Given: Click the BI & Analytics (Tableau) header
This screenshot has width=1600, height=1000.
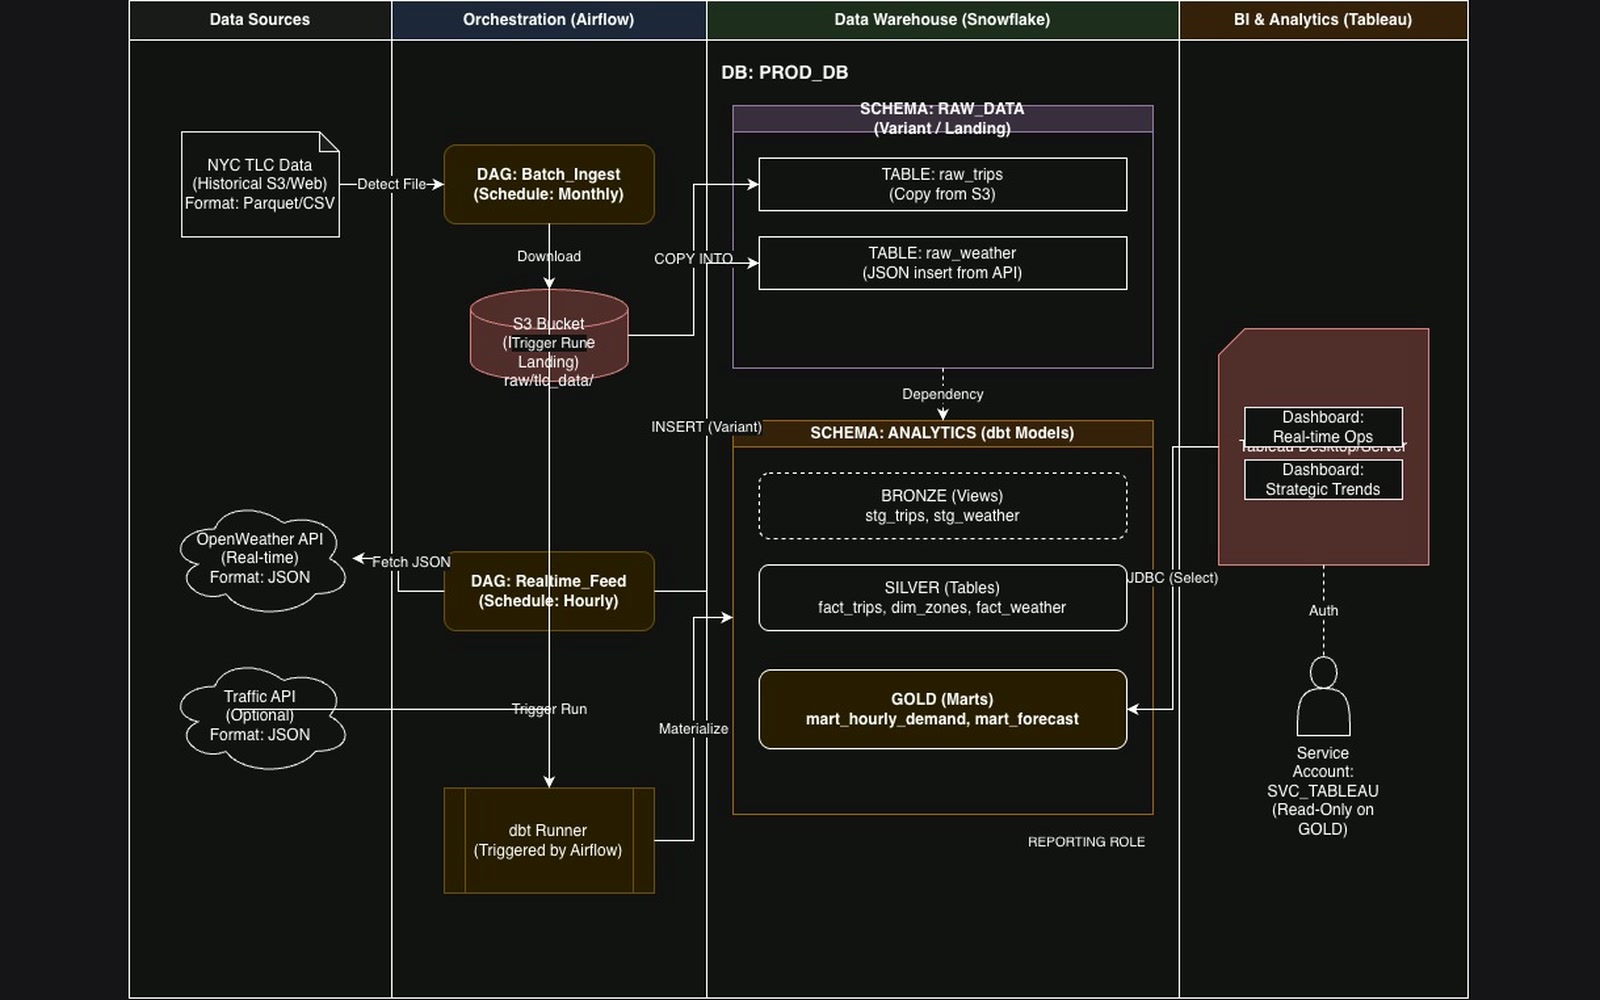Looking at the screenshot, I should coord(1323,20).
